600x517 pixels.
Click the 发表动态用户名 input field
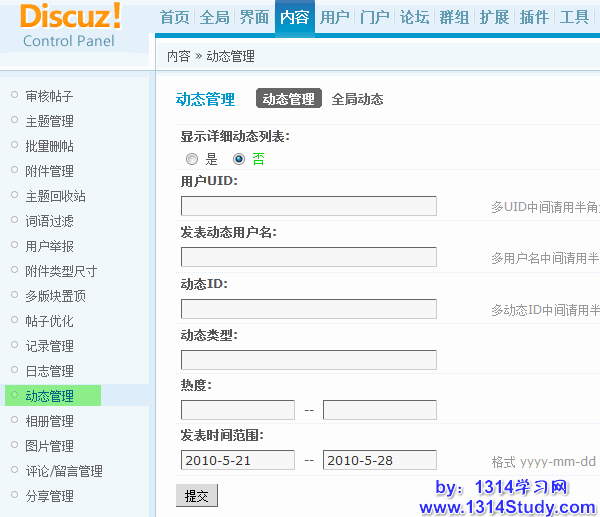[x=308, y=257]
